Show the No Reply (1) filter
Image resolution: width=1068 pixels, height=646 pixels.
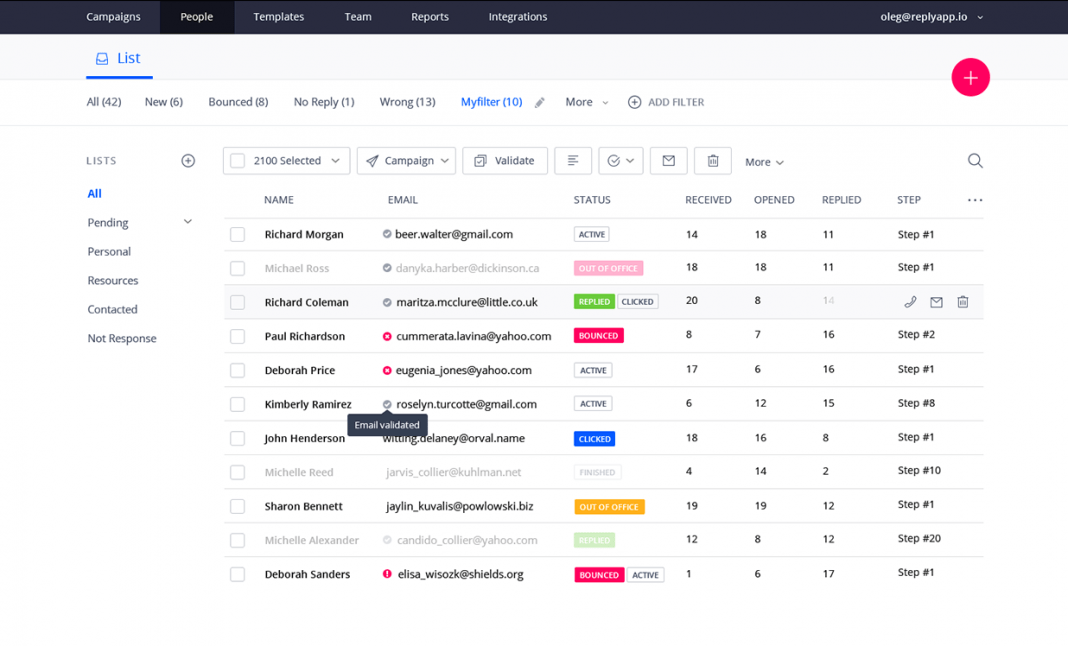point(324,102)
